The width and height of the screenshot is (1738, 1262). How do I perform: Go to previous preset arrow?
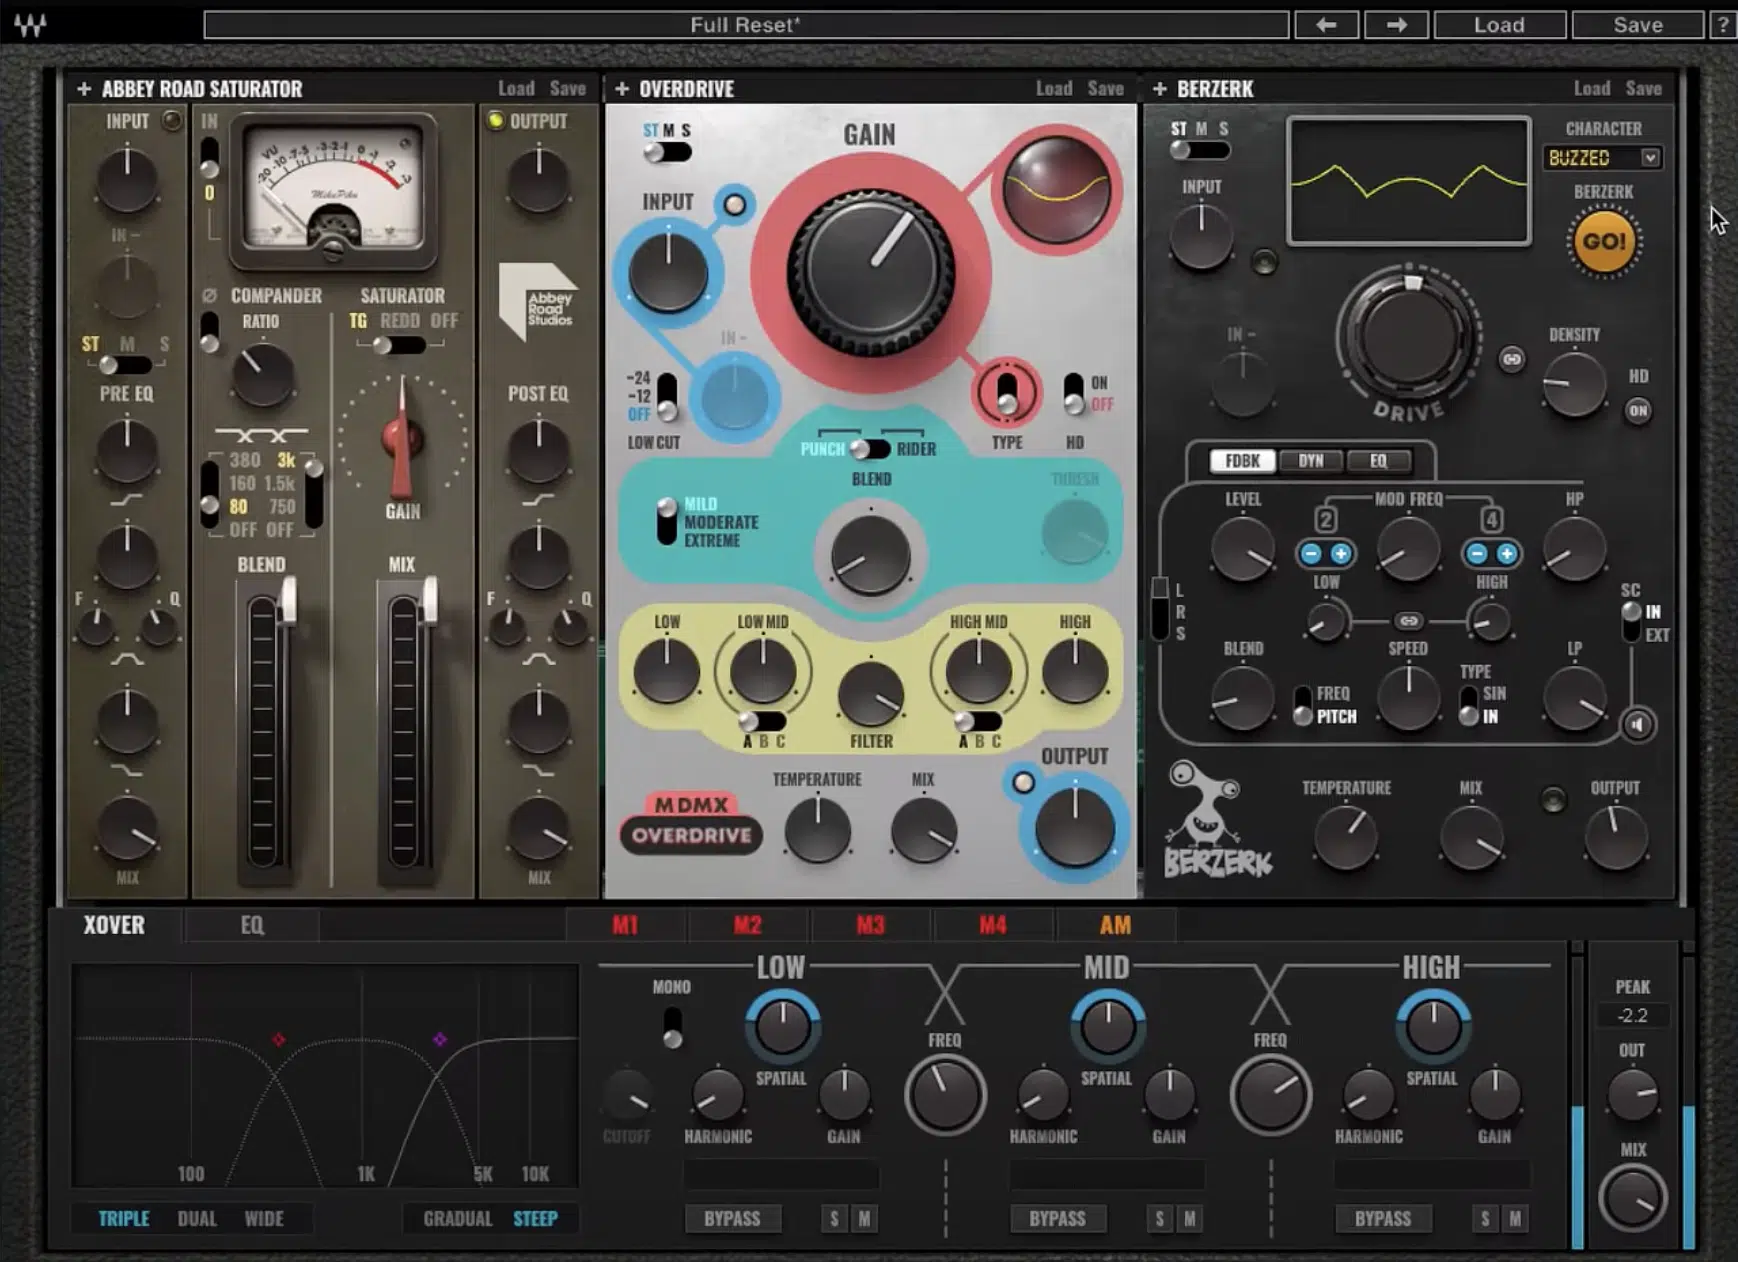point(1327,25)
